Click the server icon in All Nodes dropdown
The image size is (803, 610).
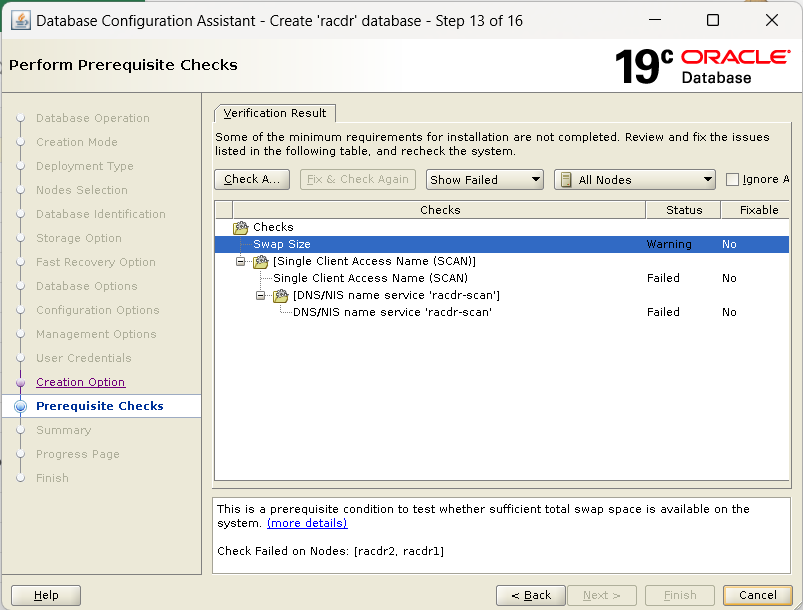(566, 180)
